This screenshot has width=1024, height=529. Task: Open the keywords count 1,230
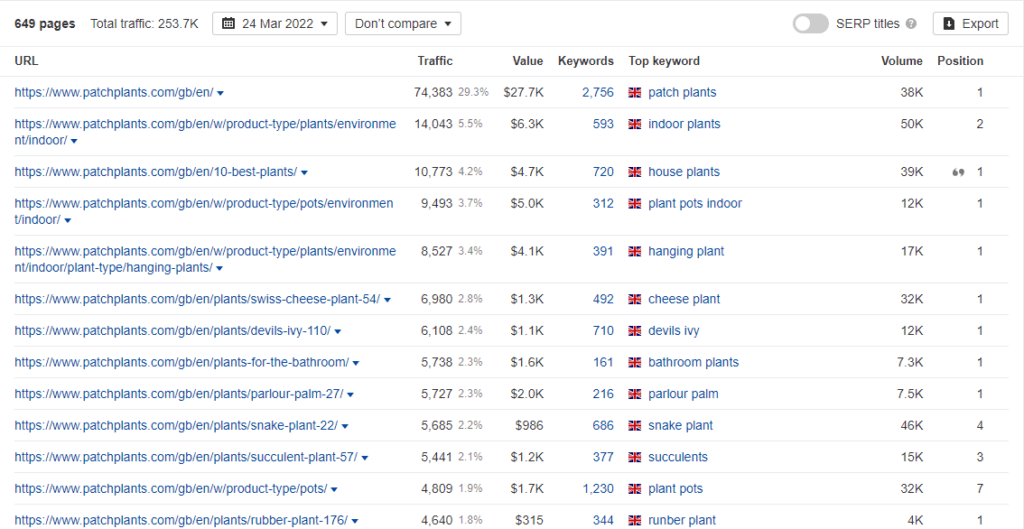pos(598,489)
